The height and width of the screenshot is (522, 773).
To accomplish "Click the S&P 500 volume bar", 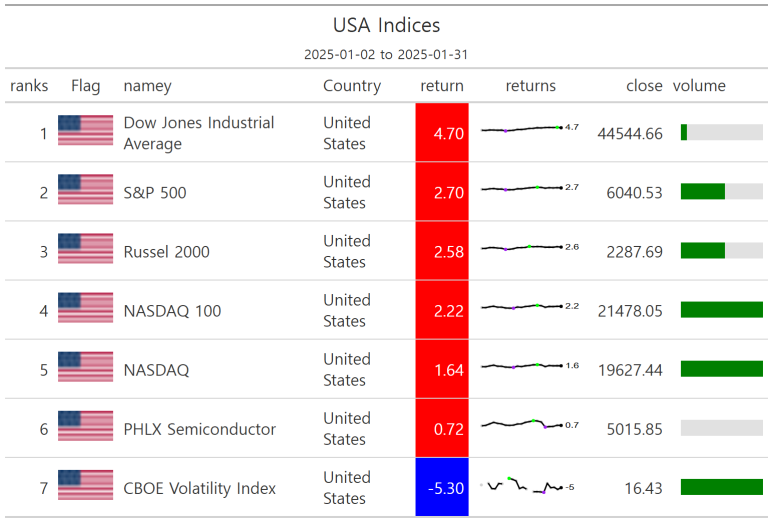I will tap(722, 191).
